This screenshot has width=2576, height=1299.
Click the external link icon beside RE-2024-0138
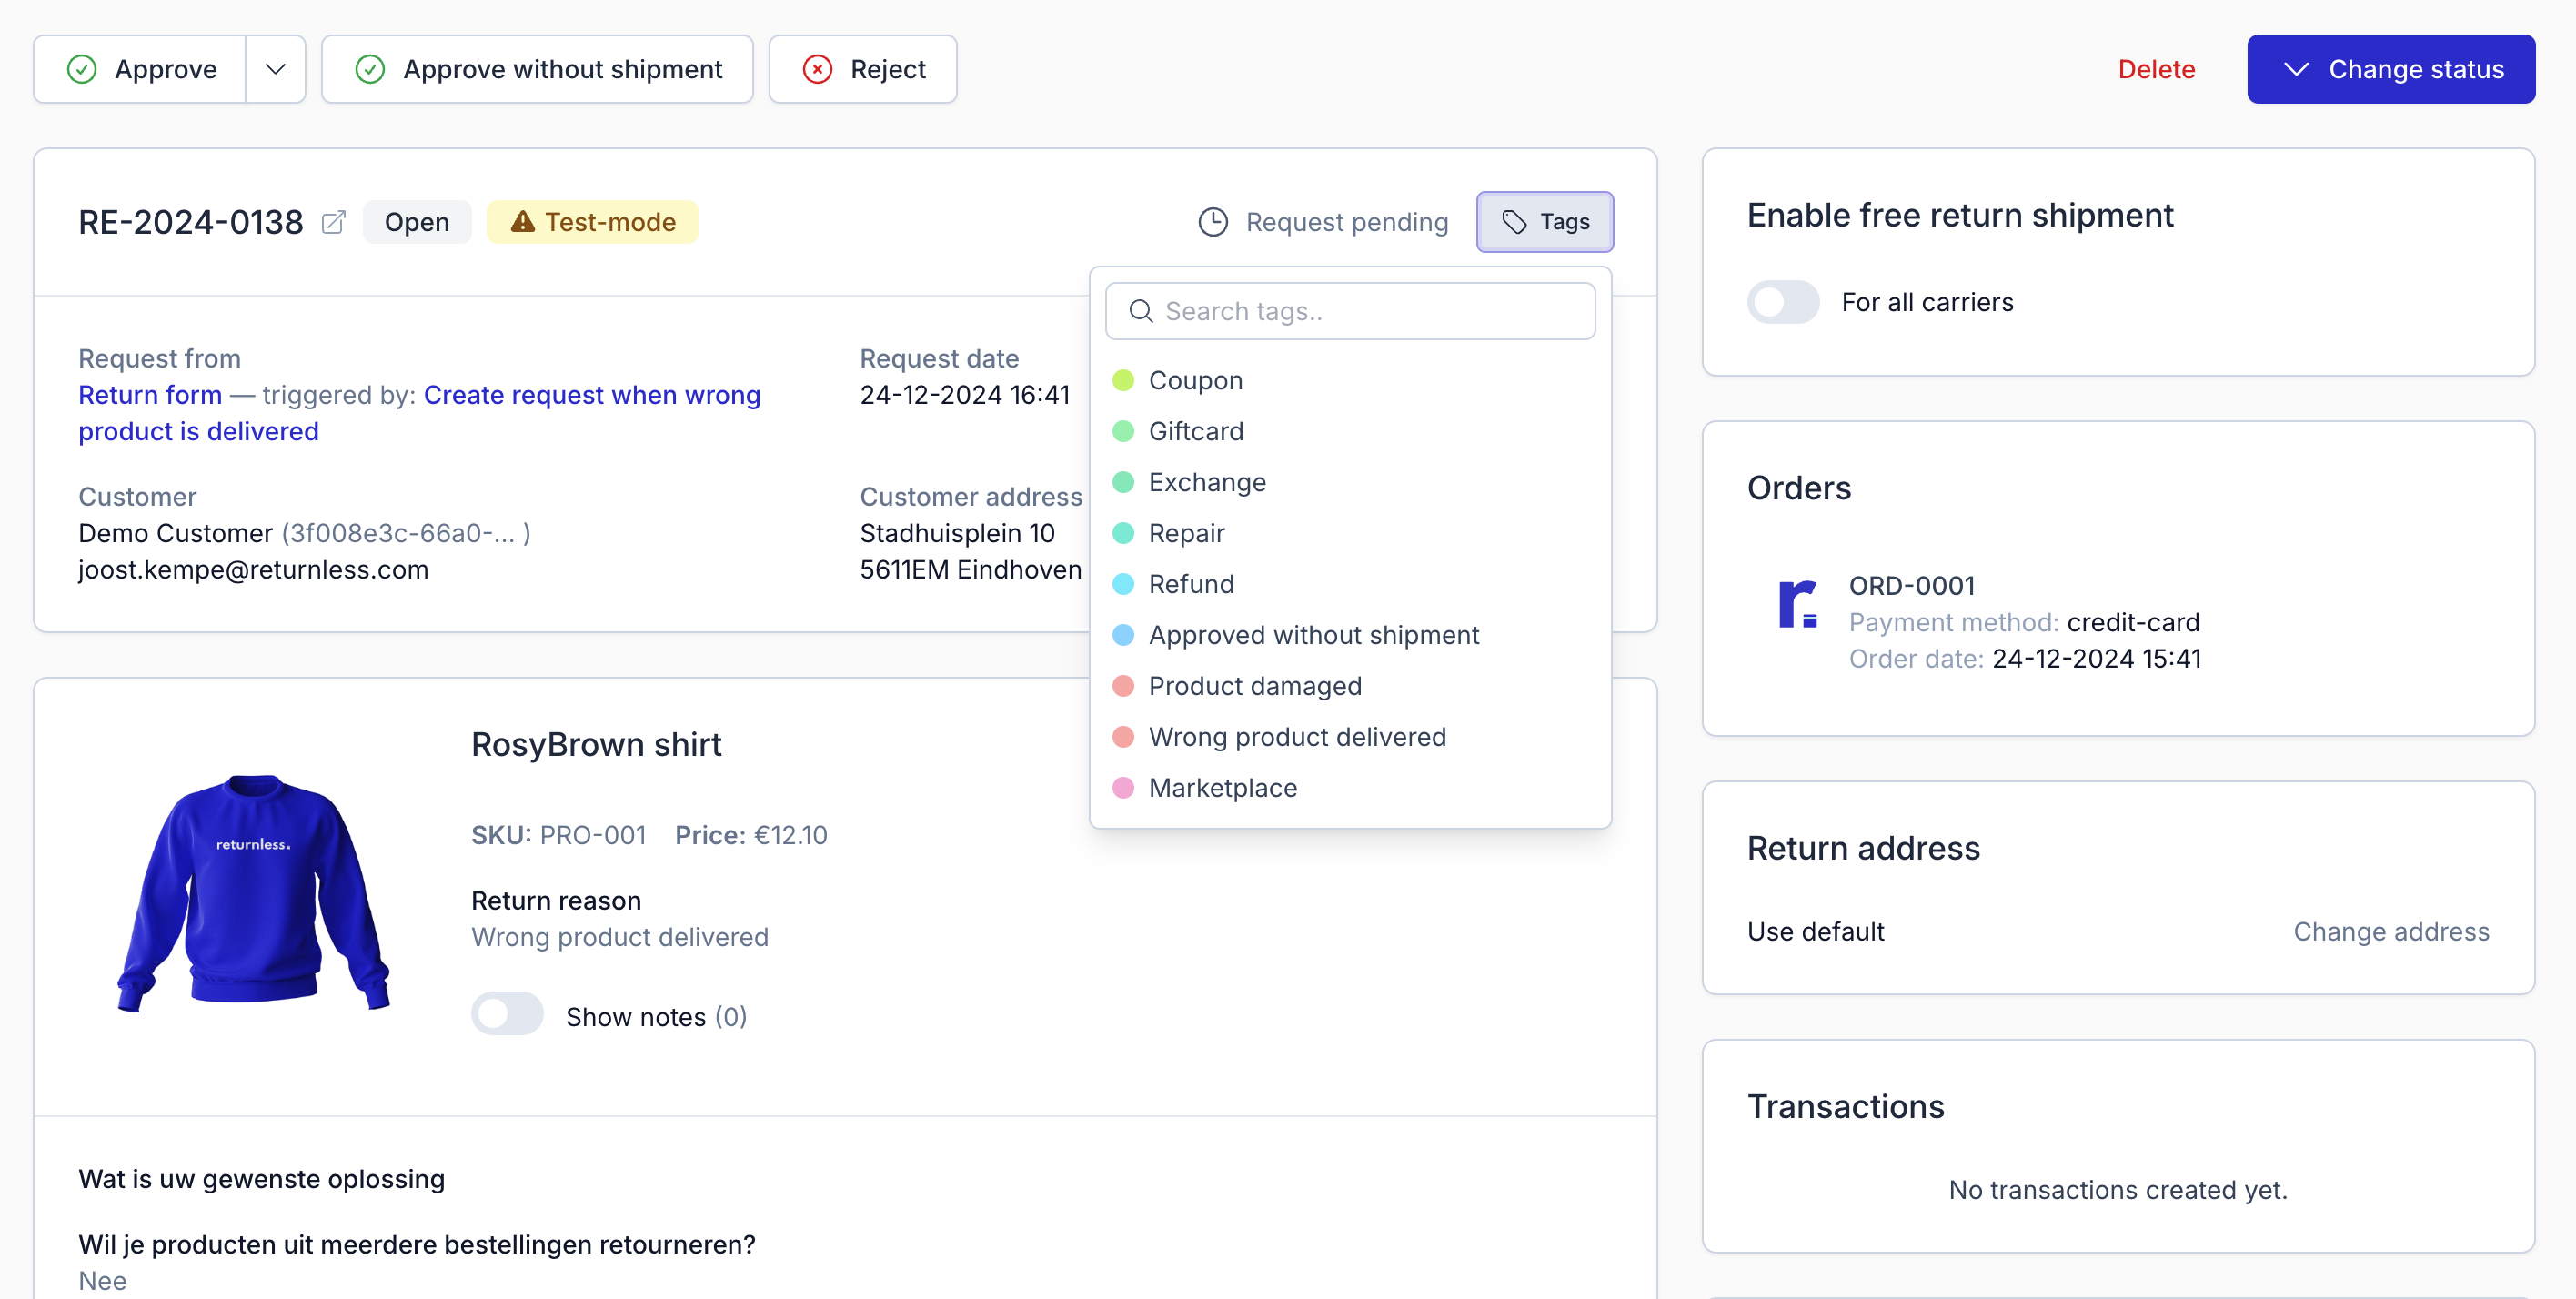tap(333, 222)
